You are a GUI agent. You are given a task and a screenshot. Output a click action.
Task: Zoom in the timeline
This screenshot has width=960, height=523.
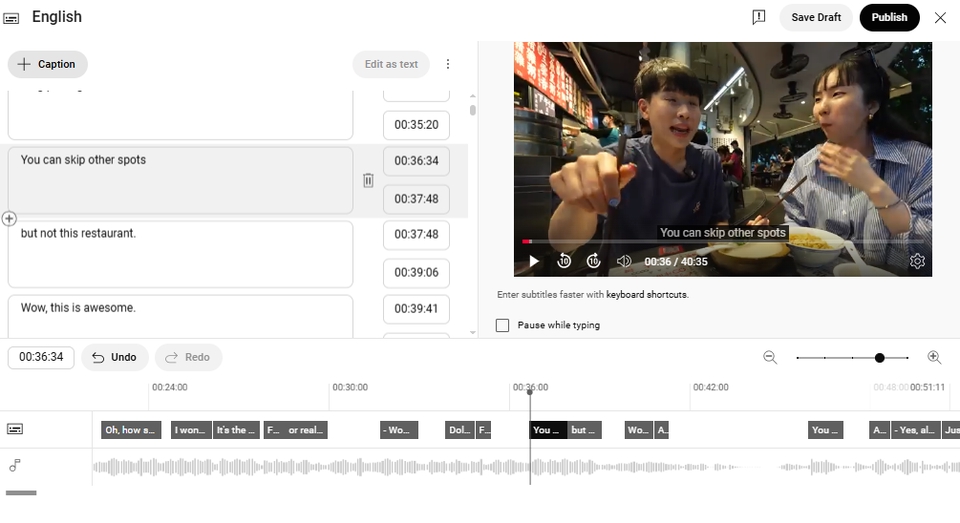[x=934, y=357]
